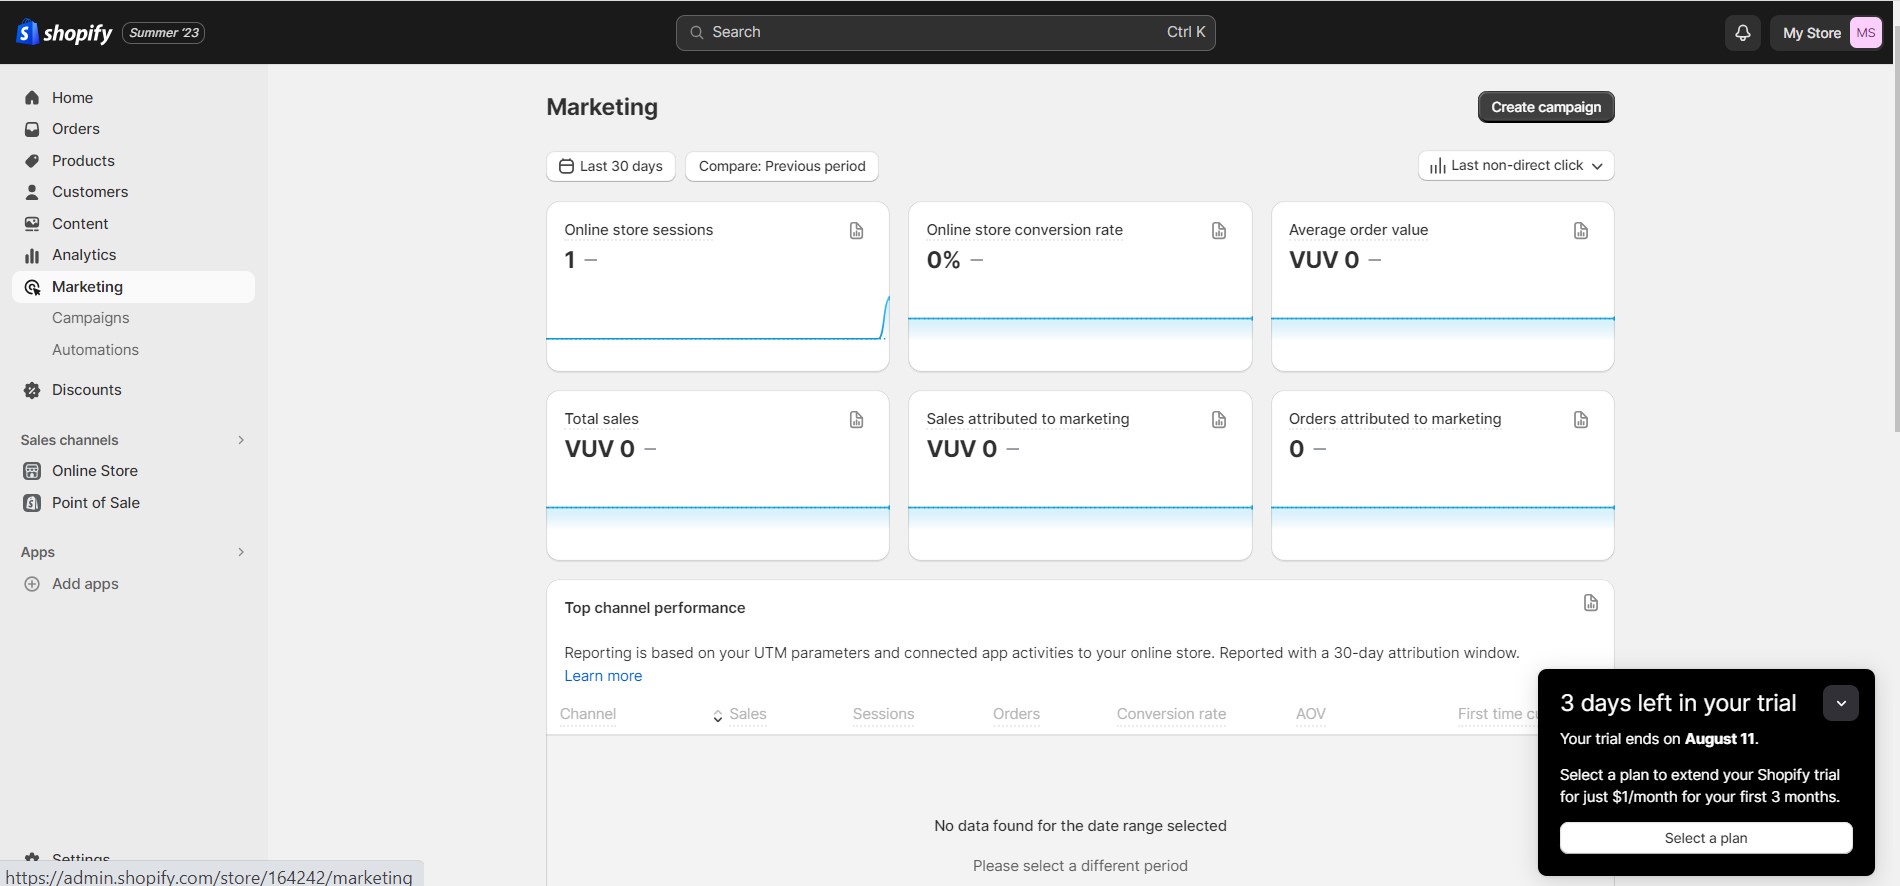Follow the Learn more link
This screenshot has height=886, width=1900.
(x=603, y=676)
